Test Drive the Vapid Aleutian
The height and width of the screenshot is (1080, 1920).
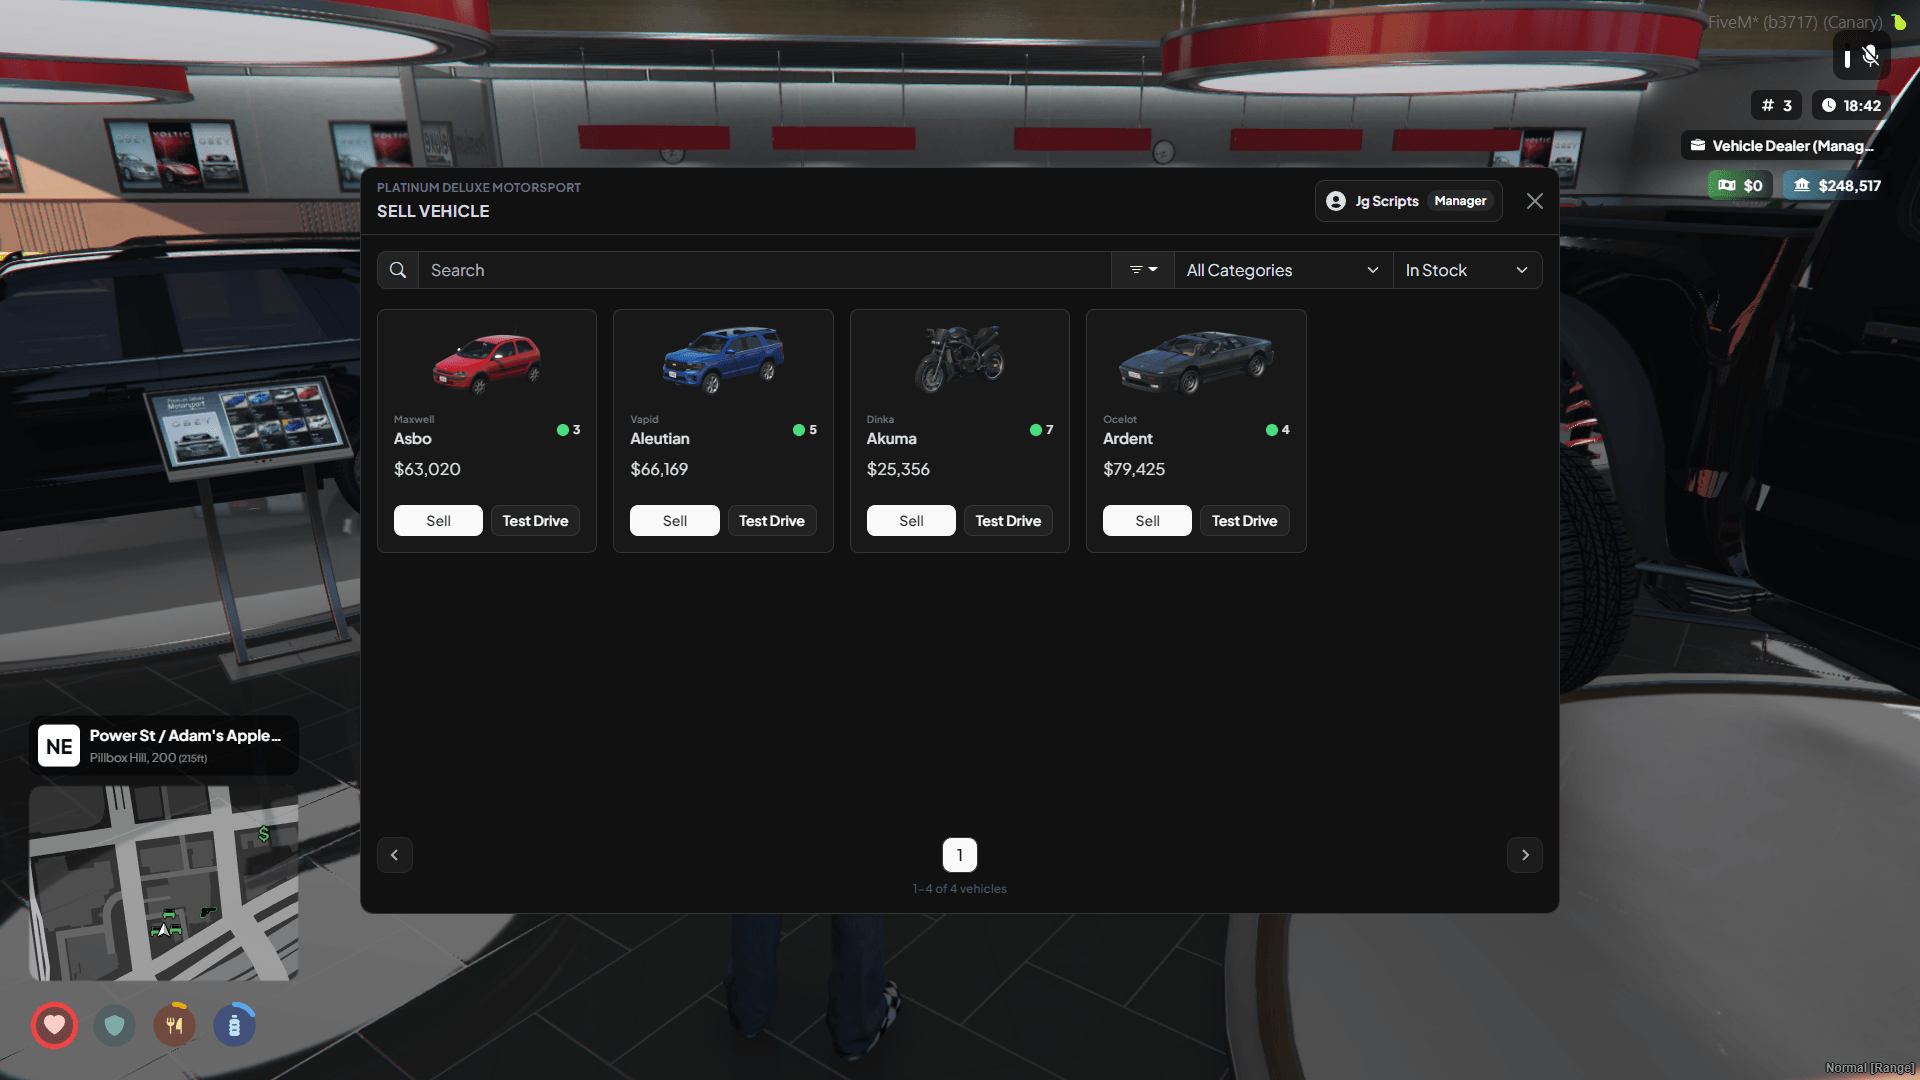(771, 521)
